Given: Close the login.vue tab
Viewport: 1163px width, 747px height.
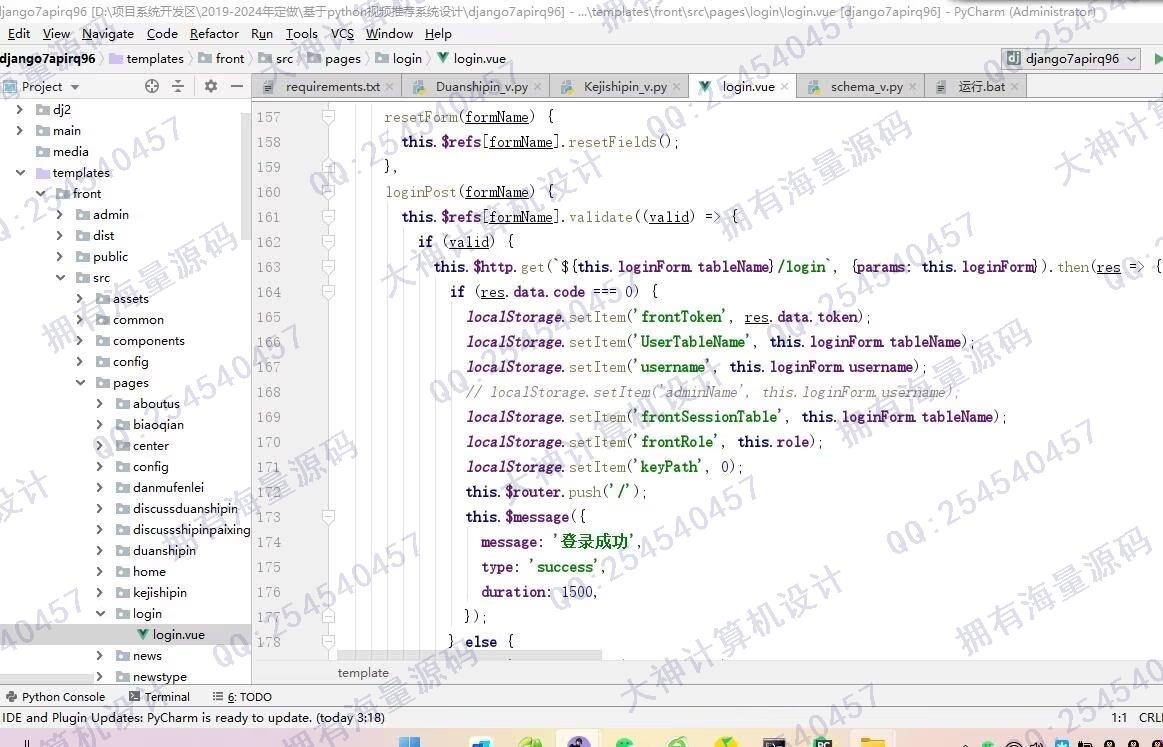Looking at the screenshot, I should point(784,87).
